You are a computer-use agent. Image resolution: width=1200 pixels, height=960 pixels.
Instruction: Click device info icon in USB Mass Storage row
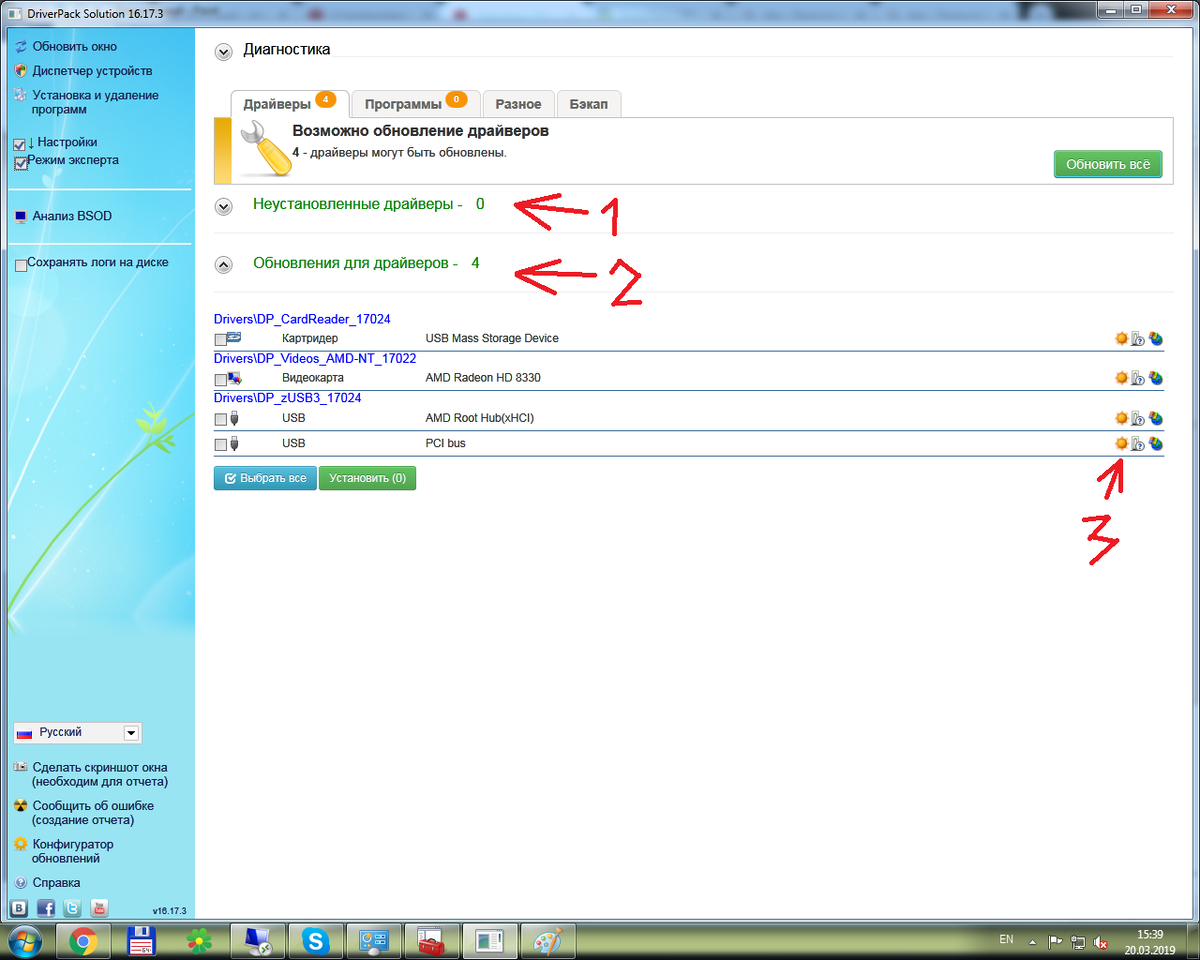[x=1138, y=339]
